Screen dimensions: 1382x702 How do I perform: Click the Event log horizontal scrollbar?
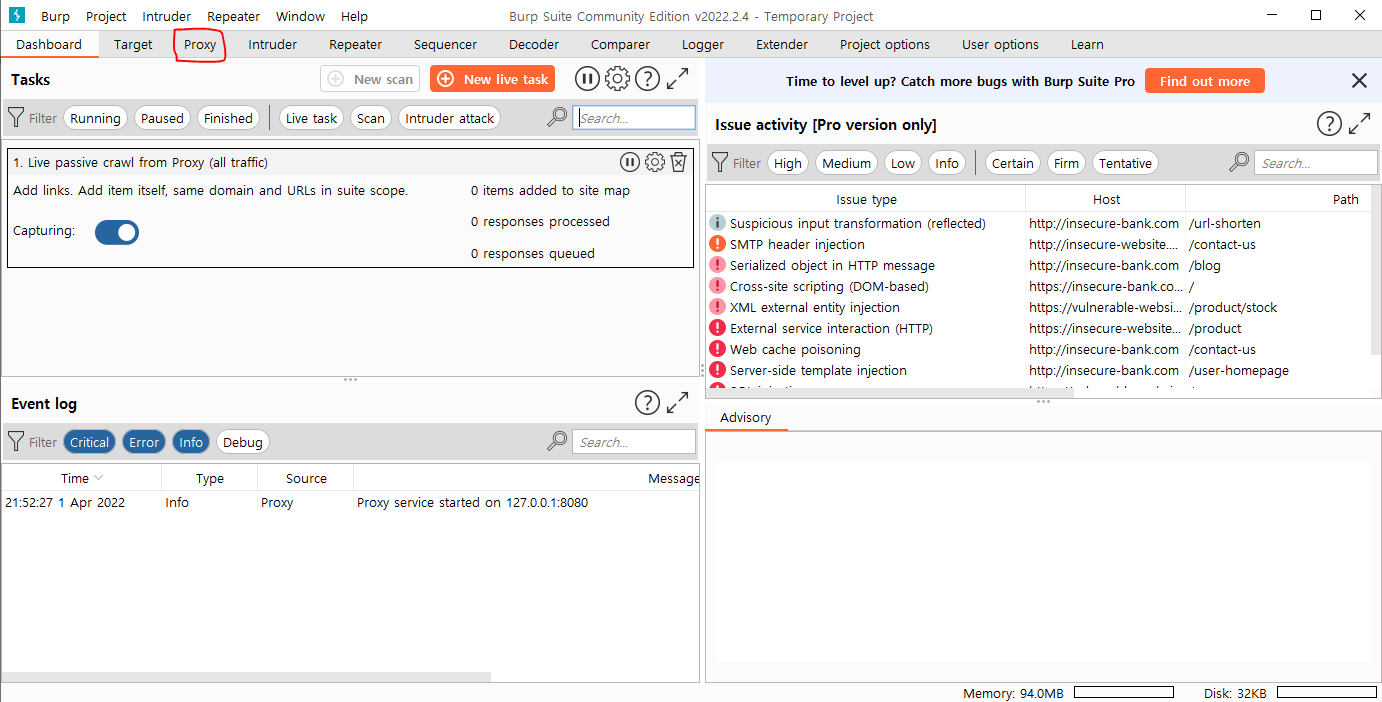pos(246,677)
